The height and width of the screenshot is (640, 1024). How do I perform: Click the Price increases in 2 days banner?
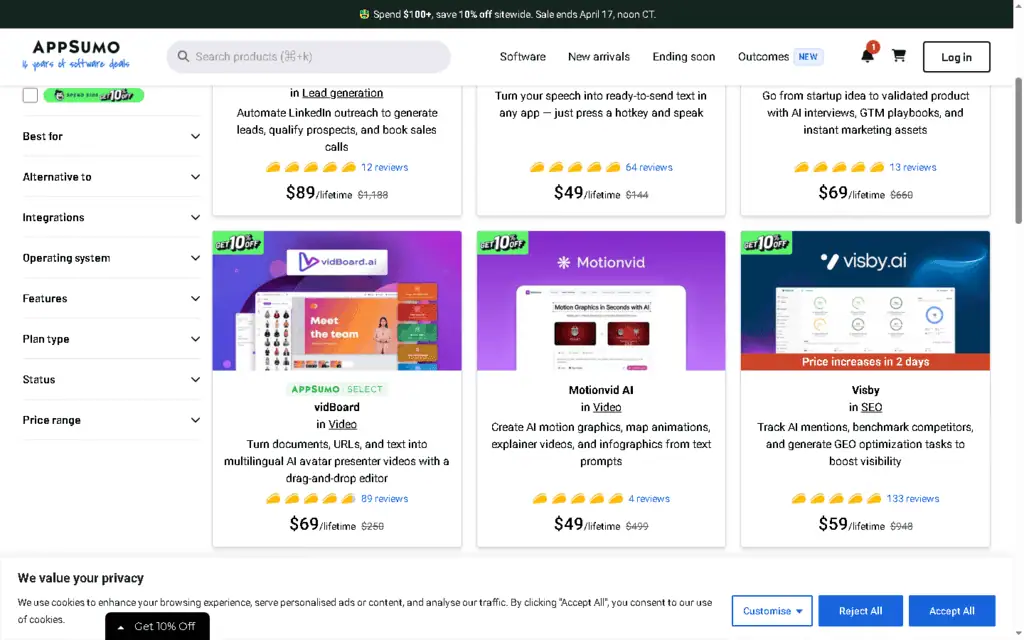pyautogui.click(x=865, y=362)
